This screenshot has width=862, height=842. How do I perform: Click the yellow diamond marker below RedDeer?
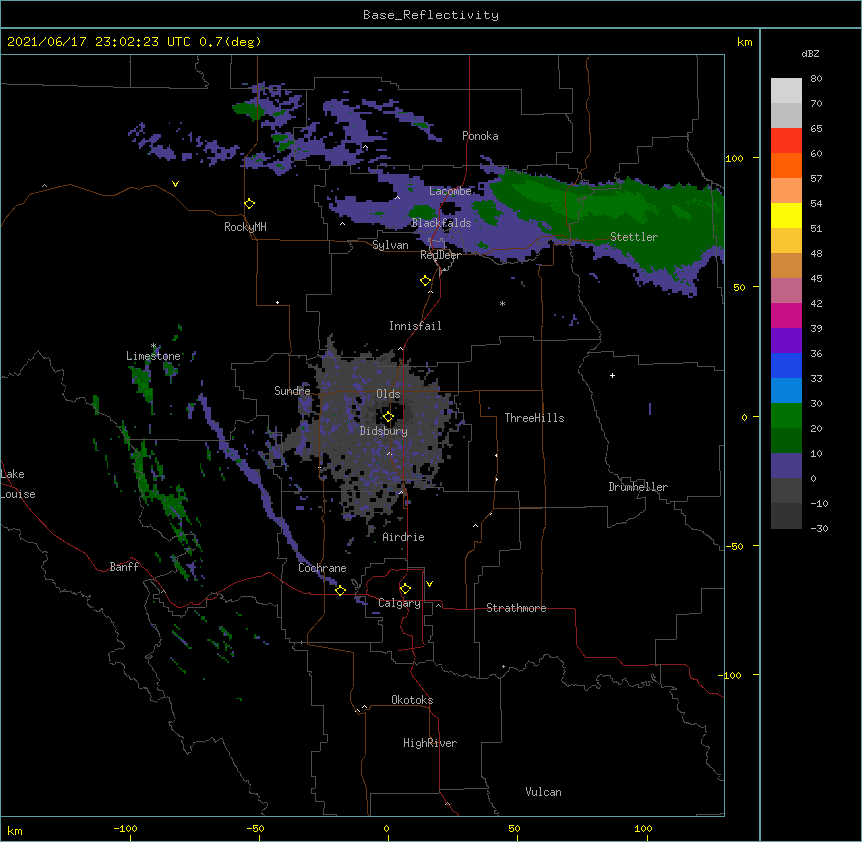426,281
